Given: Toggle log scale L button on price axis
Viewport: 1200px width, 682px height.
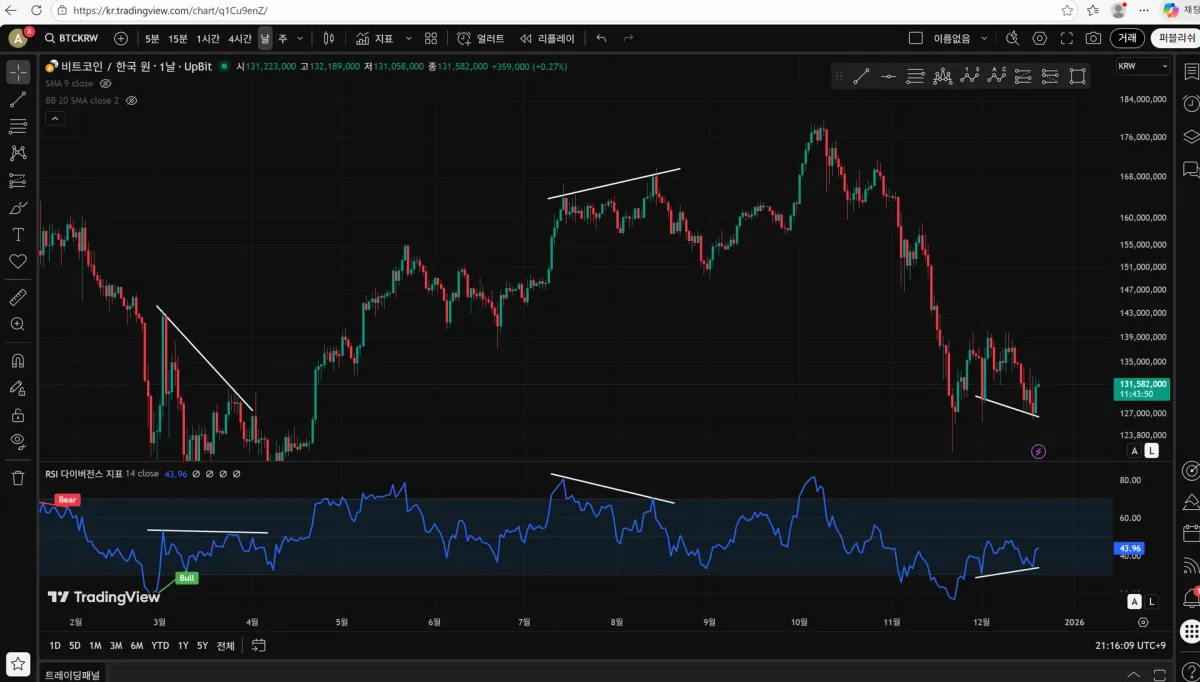Looking at the screenshot, I should pos(1152,451).
